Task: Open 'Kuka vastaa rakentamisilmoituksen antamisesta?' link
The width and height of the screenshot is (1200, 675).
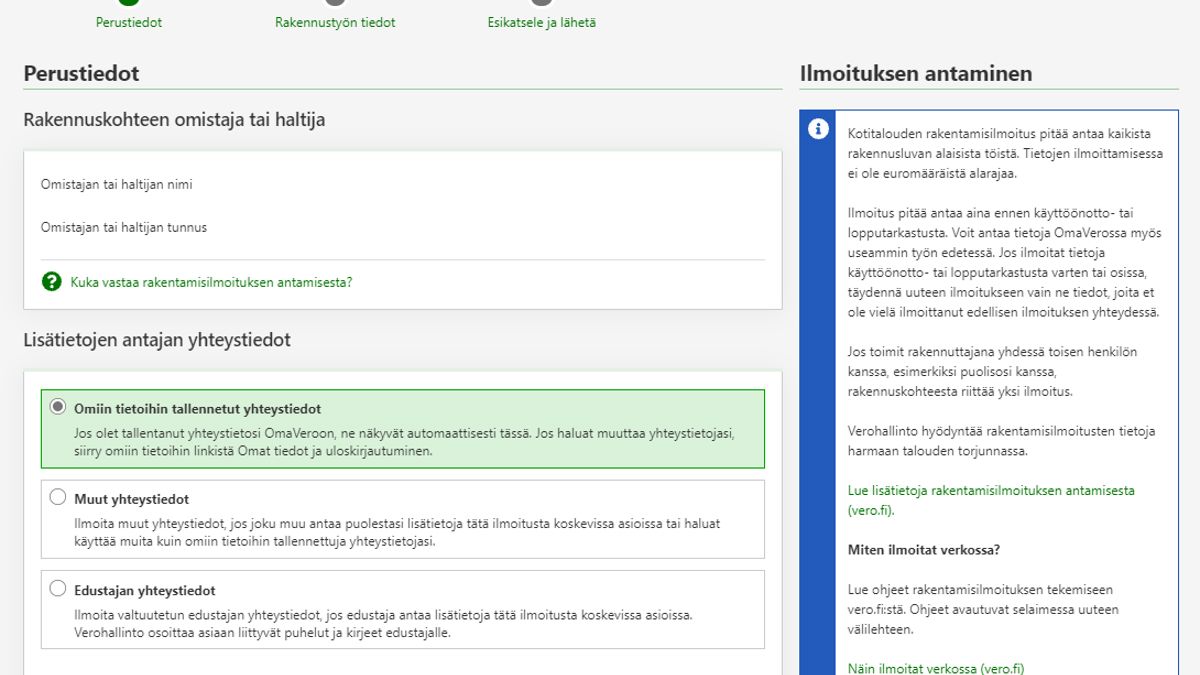Action: tap(211, 282)
